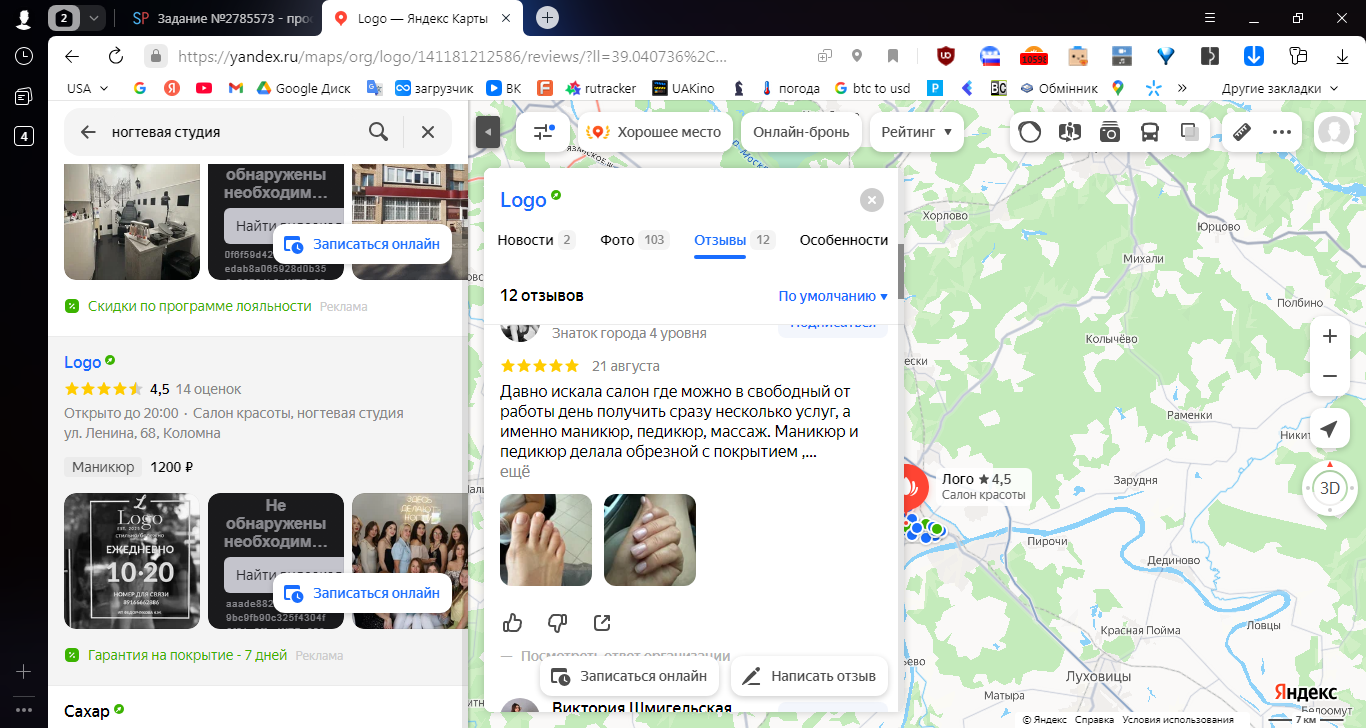Screen dimensions: 1366x728
Task: Show public transport on the map
Action: (1150, 132)
